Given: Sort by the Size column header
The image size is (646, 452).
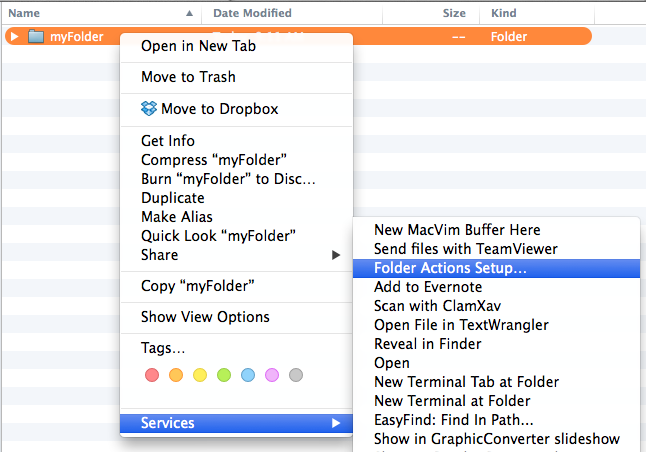Looking at the screenshot, I should pos(454,13).
